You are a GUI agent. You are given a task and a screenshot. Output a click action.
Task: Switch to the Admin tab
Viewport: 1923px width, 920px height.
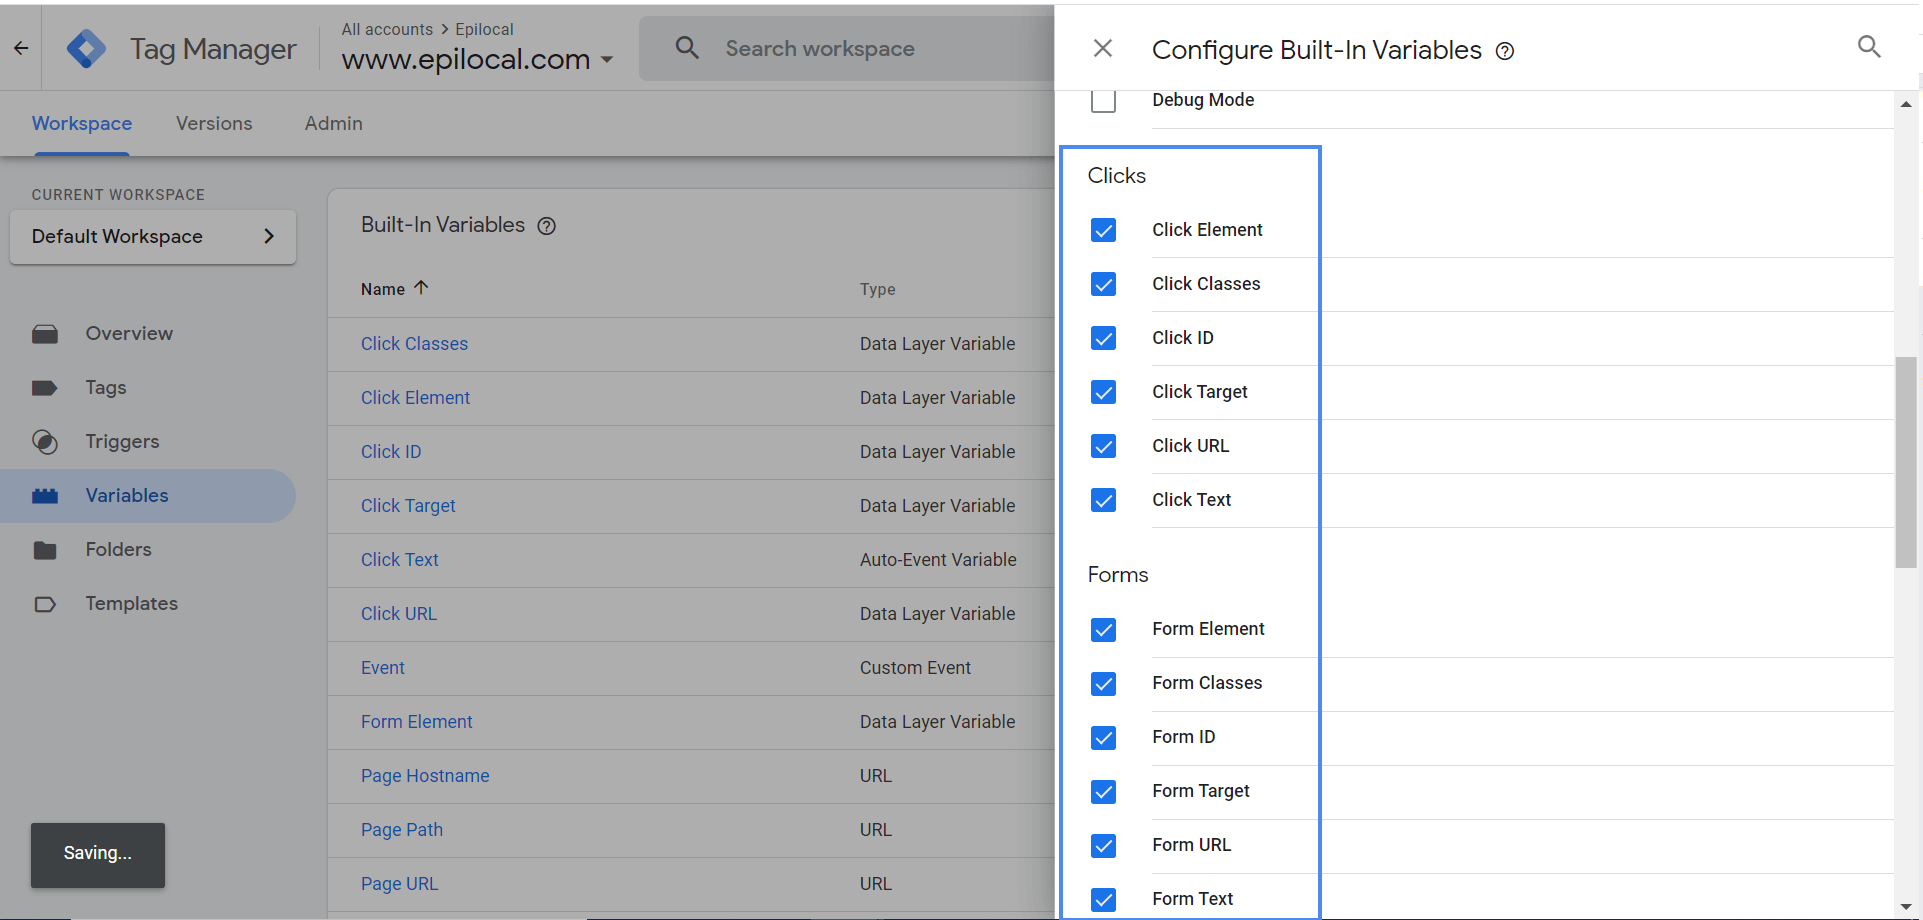(333, 124)
